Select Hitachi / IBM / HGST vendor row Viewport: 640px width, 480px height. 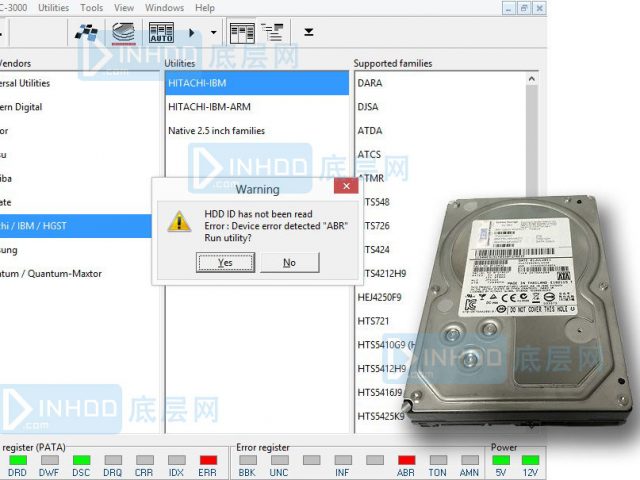pos(76,226)
